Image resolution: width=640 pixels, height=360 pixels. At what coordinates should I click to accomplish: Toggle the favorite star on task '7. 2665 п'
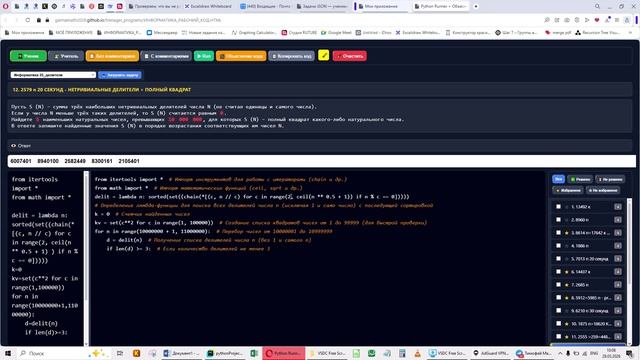567,284
